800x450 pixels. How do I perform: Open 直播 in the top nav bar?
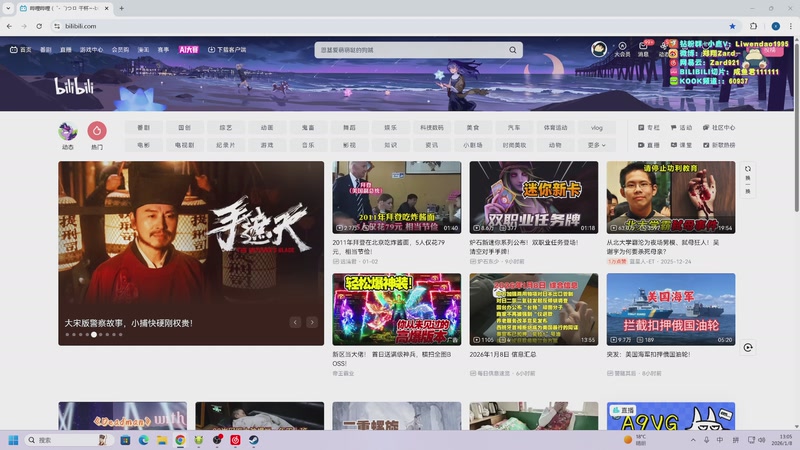pyautogui.click(x=66, y=49)
